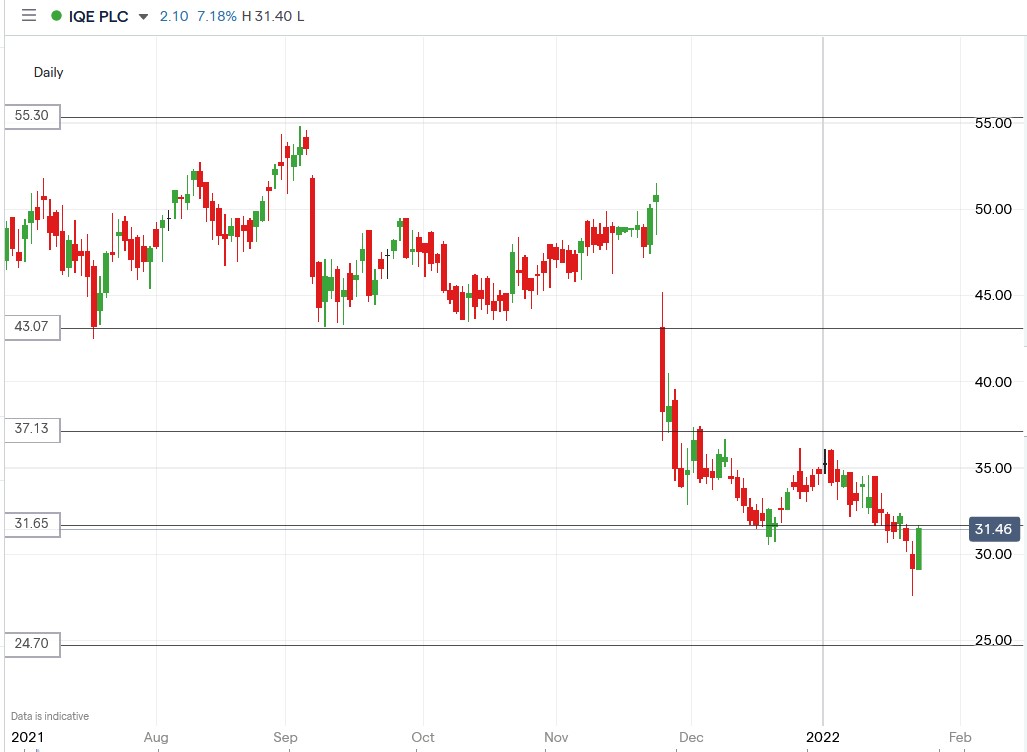The image size is (1027, 752).
Task: Open the hamburger menu
Action: coord(28,15)
